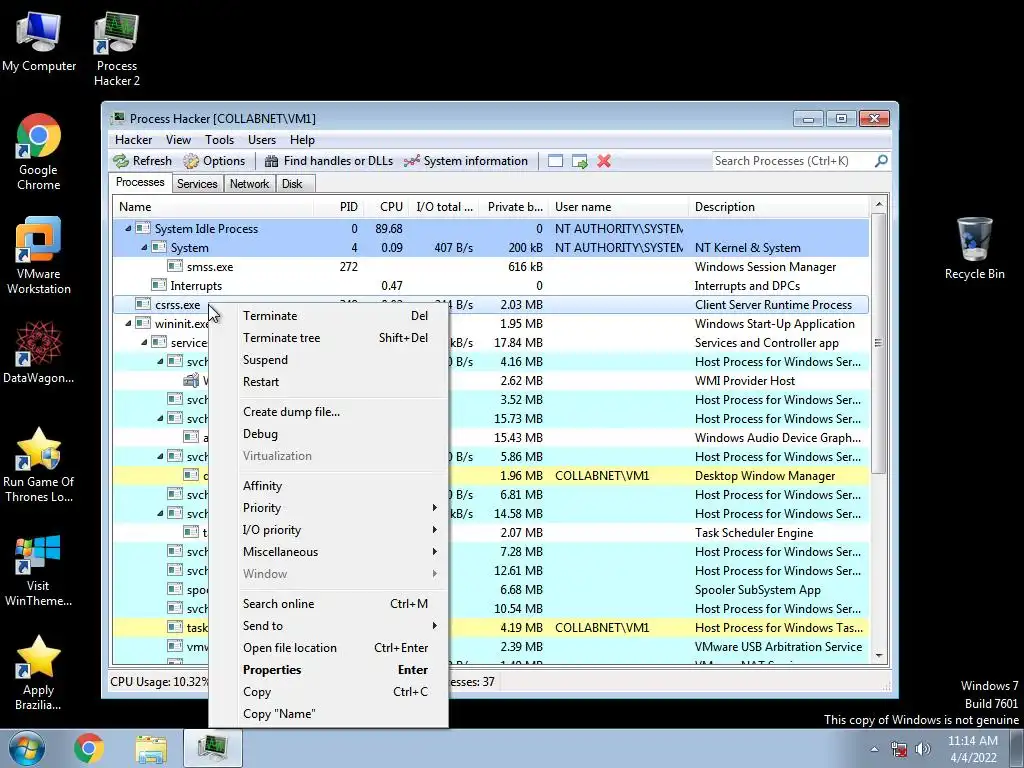Click the find window and thread icon
Viewport: 1024px width, 768px height.
point(579,161)
